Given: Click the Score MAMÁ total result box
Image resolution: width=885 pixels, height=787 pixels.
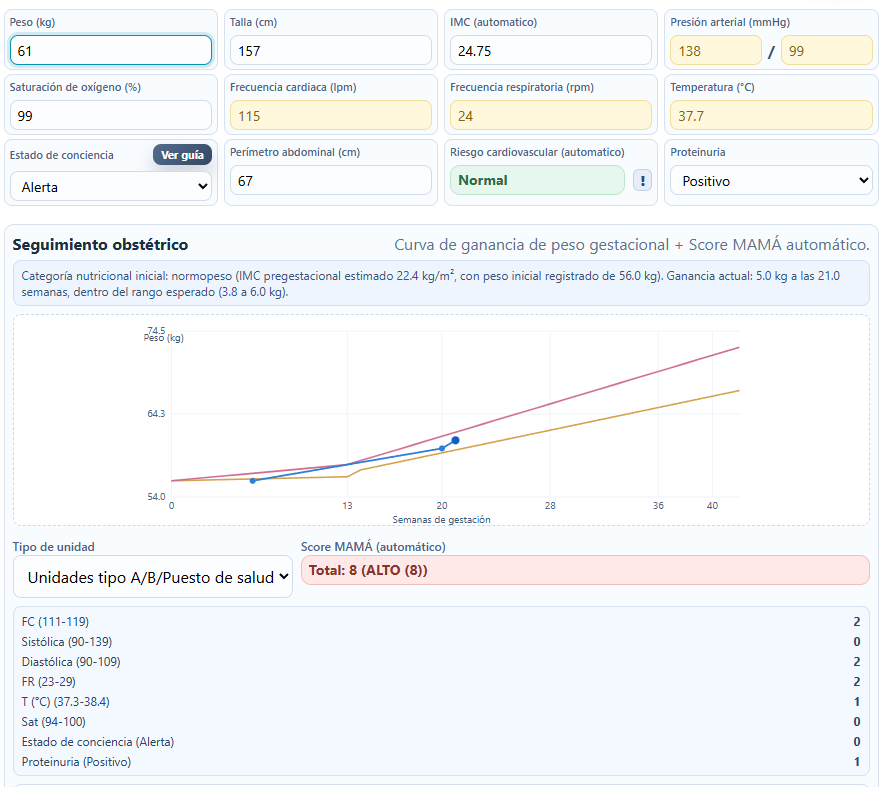Looking at the screenshot, I should pos(585,570).
